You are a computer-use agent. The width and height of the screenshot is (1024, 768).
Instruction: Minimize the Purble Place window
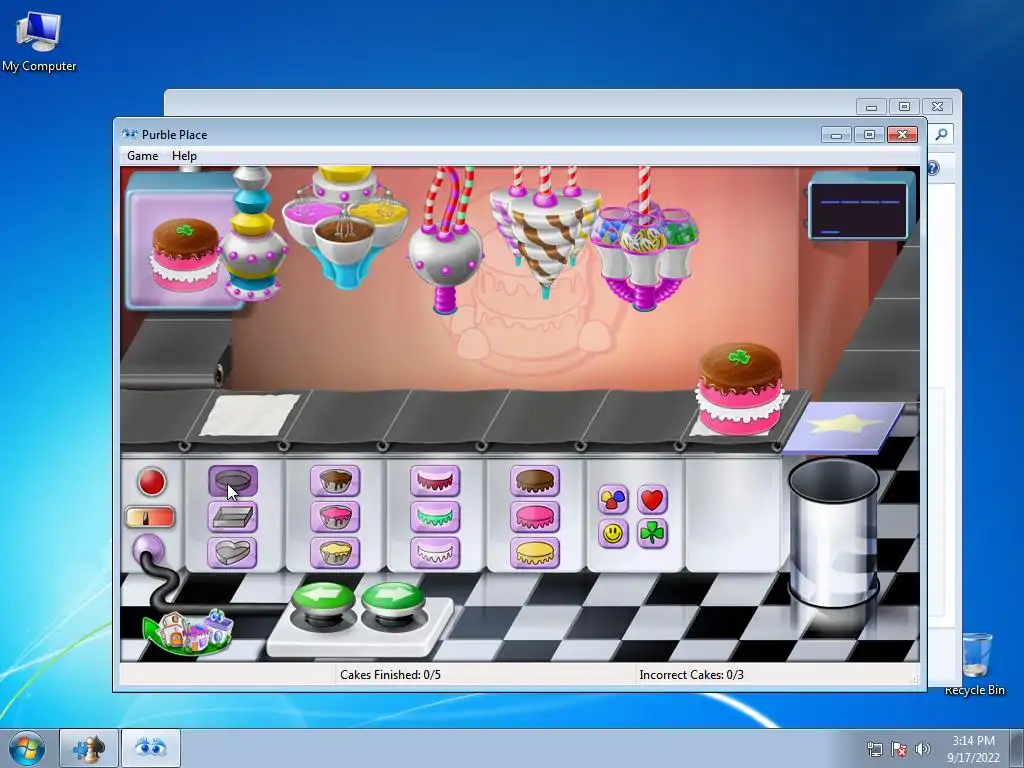tap(837, 135)
